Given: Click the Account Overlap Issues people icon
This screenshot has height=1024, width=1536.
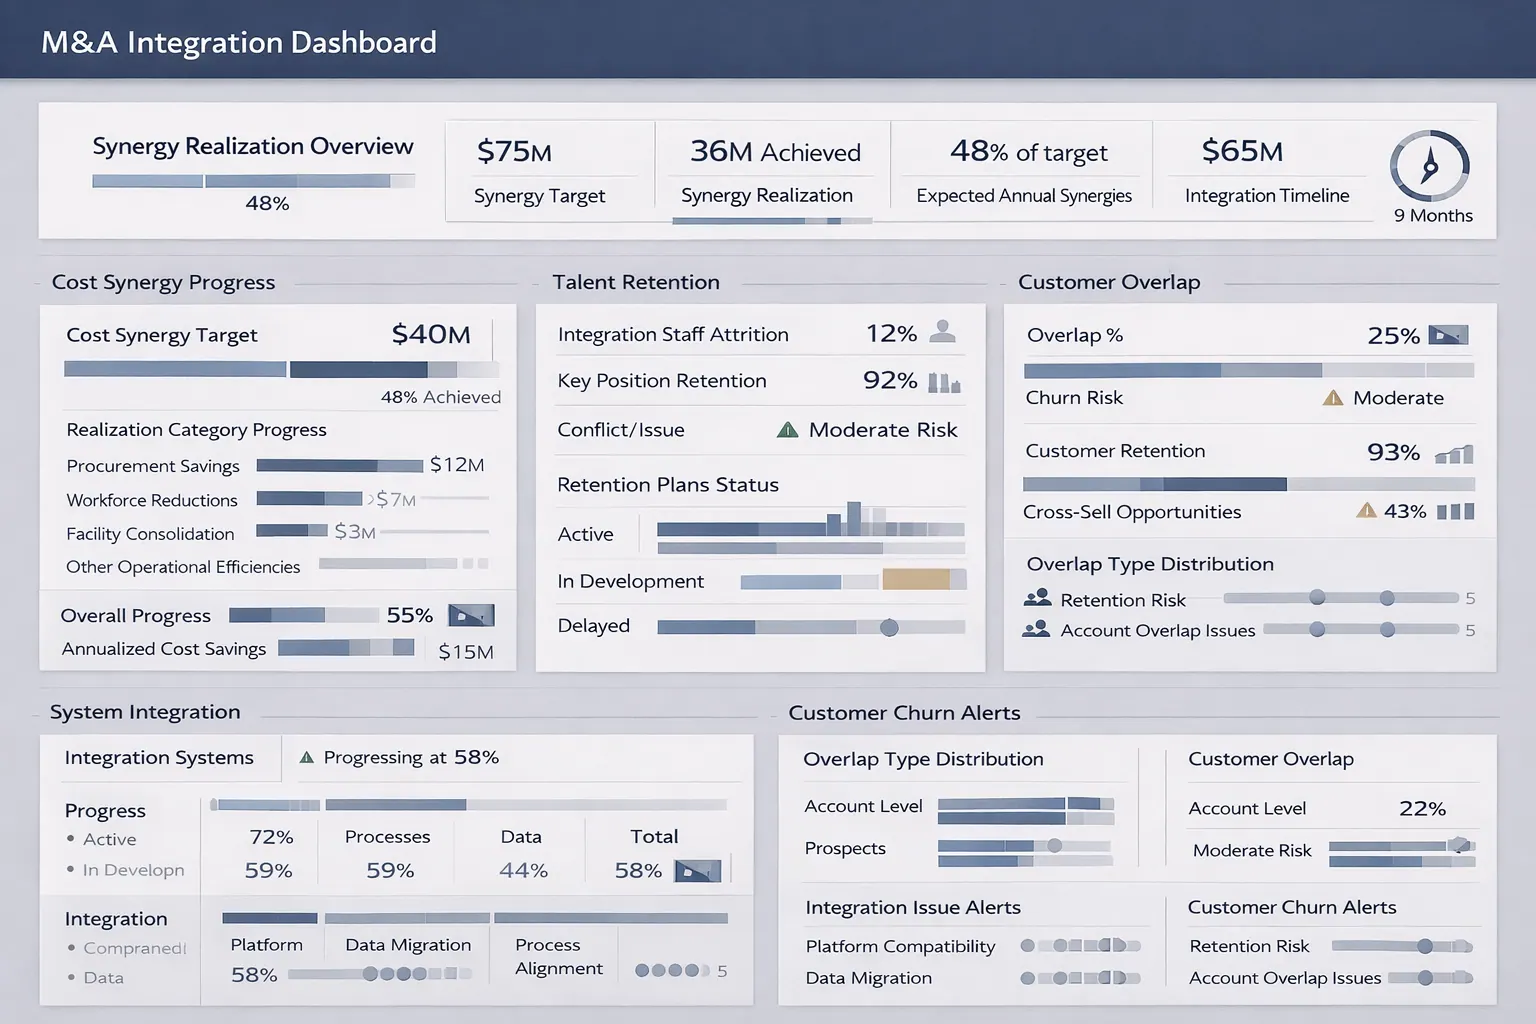Looking at the screenshot, I should [1035, 630].
